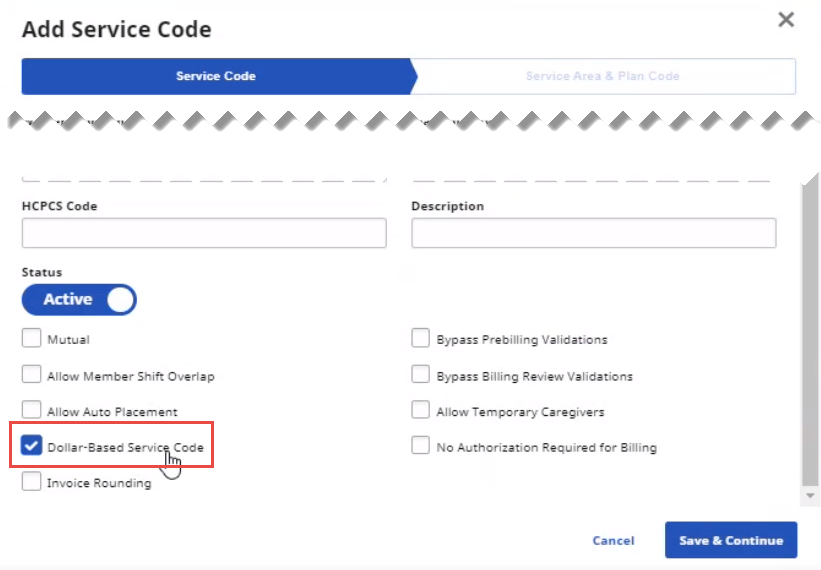Image resolution: width=821 pixels, height=570 pixels.
Task: Enable Allow Auto Placement checkbox
Action: point(32,411)
